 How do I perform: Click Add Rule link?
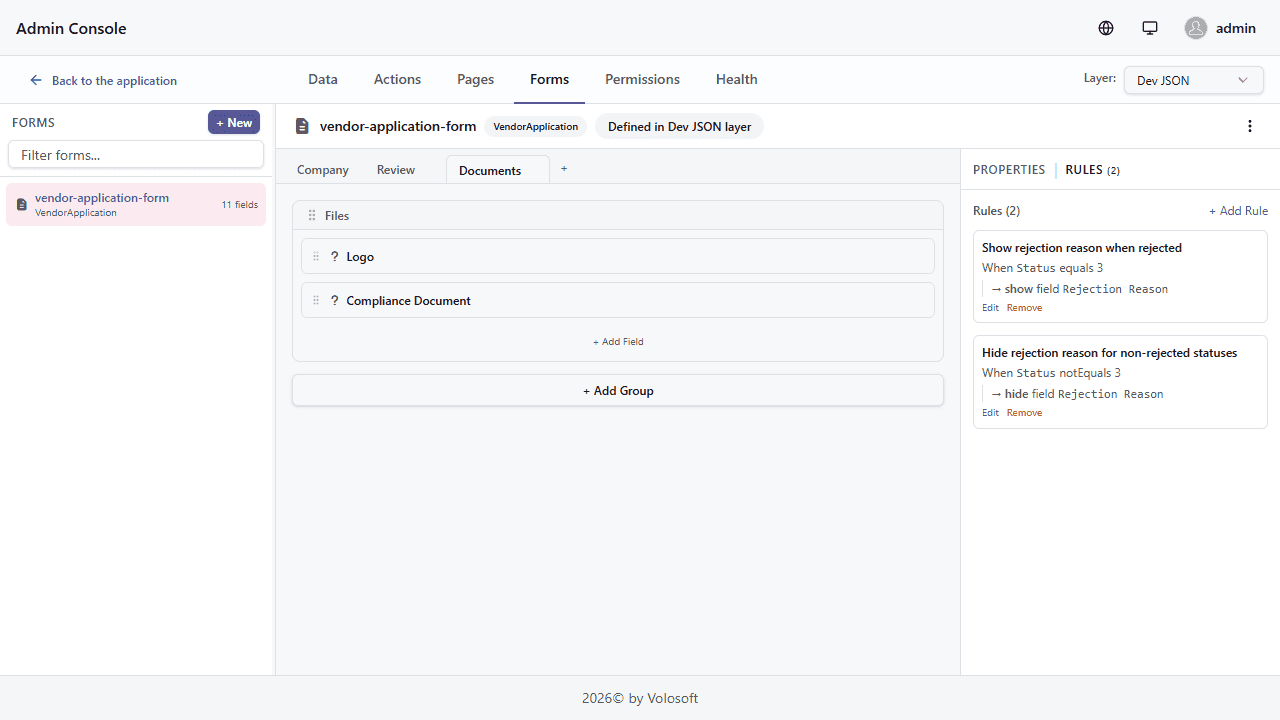pos(1238,211)
